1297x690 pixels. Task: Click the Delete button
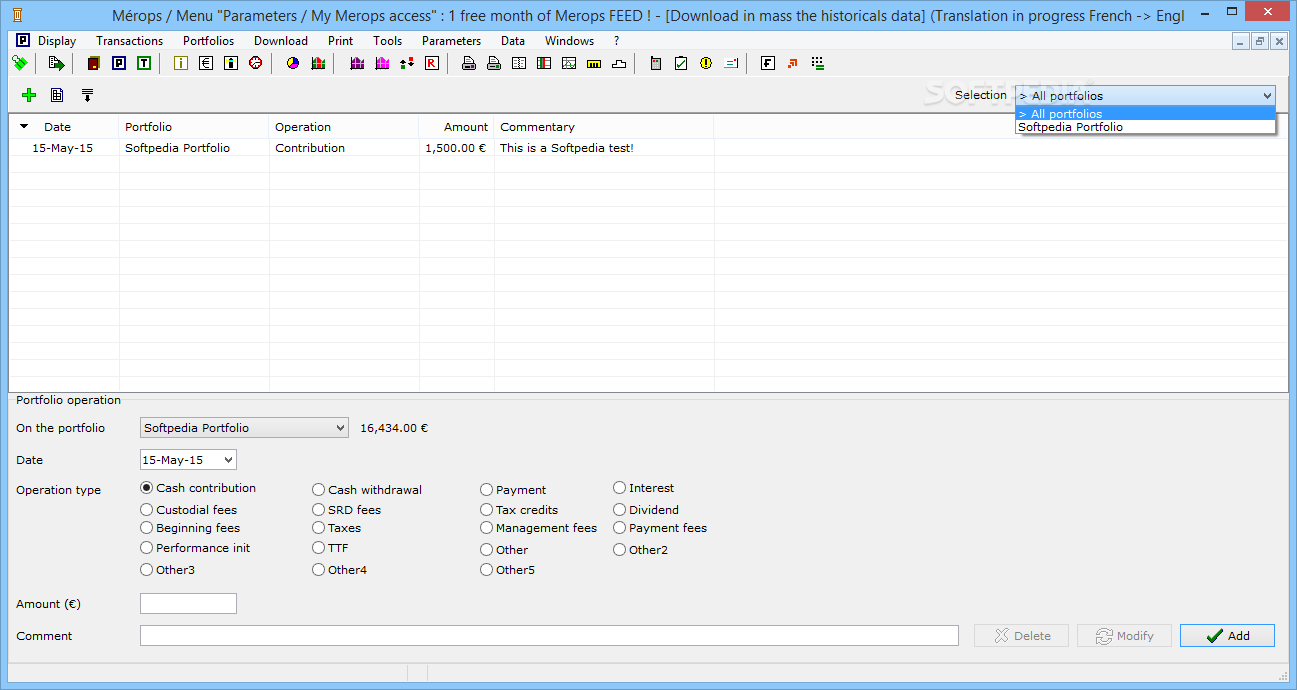[1021, 636]
